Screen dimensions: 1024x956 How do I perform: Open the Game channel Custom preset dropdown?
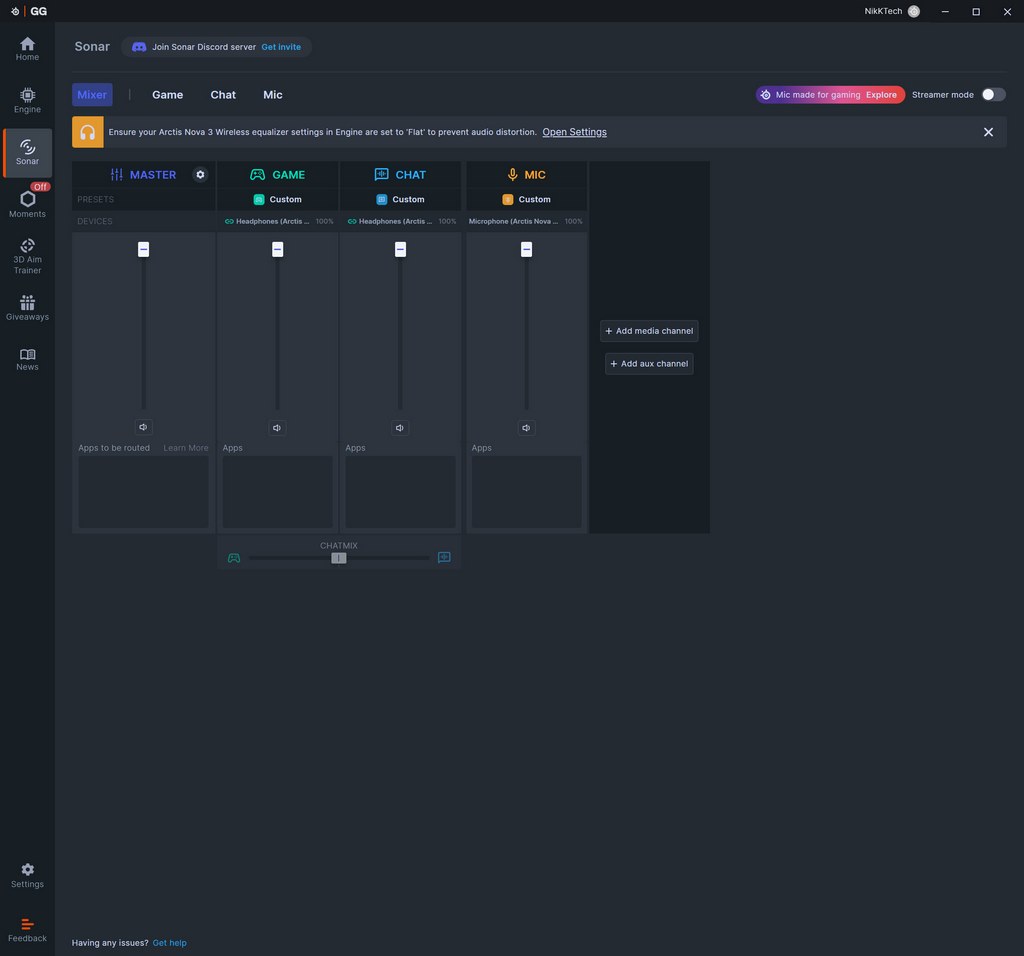[x=278, y=199]
